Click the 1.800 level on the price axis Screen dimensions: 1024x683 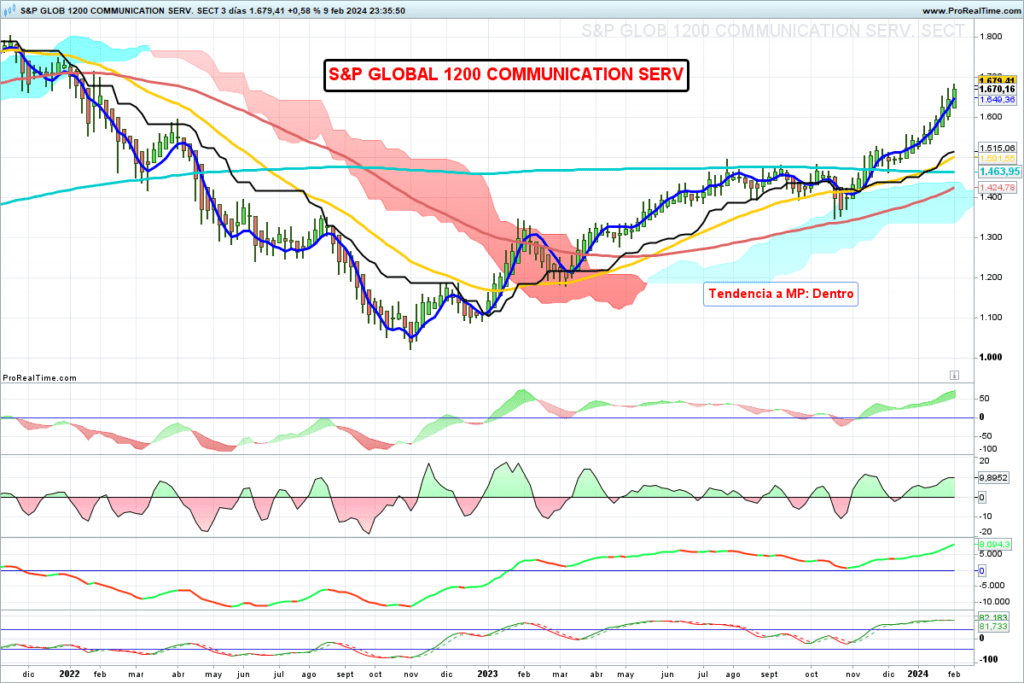click(x=991, y=37)
